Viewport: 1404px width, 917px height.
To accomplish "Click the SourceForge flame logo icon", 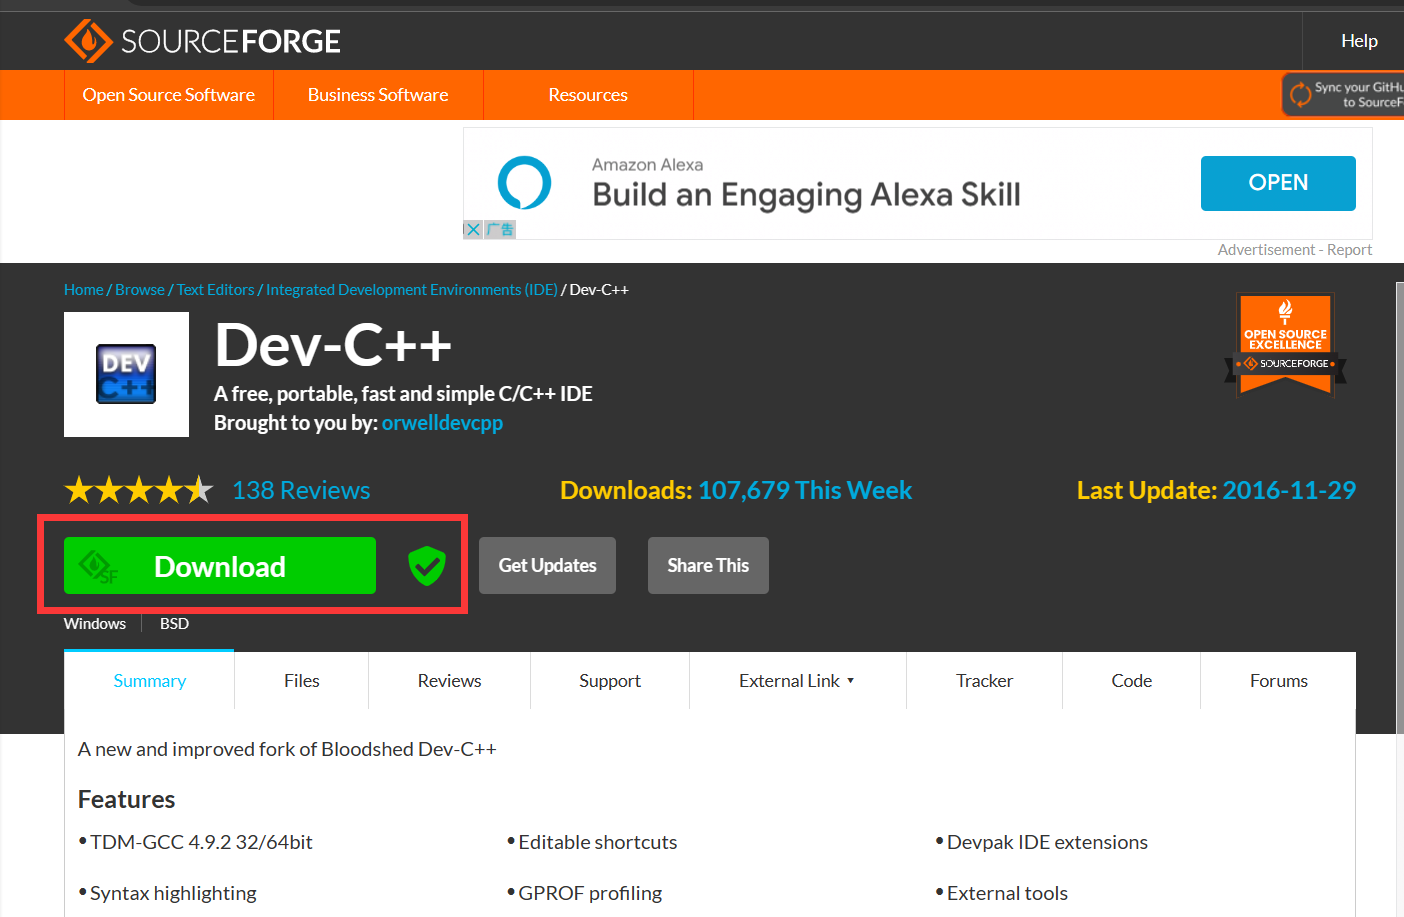I will tap(88, 41).
